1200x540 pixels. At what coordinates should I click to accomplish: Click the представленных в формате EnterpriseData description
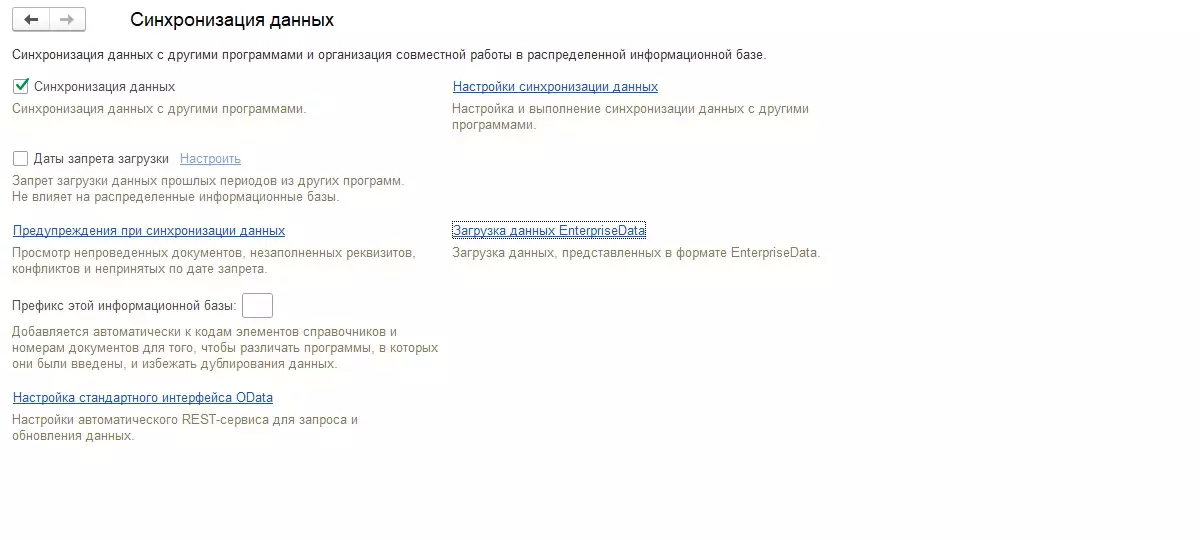[x=636, y=253]
